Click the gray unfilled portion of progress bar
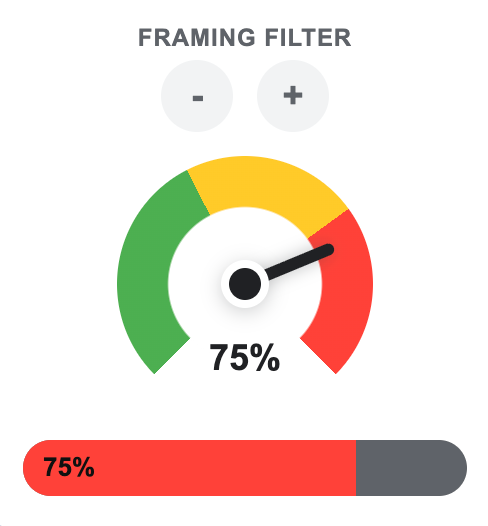The width and height of the screenshot is (488, 526). pyautogui.click(x=411, y=468)
